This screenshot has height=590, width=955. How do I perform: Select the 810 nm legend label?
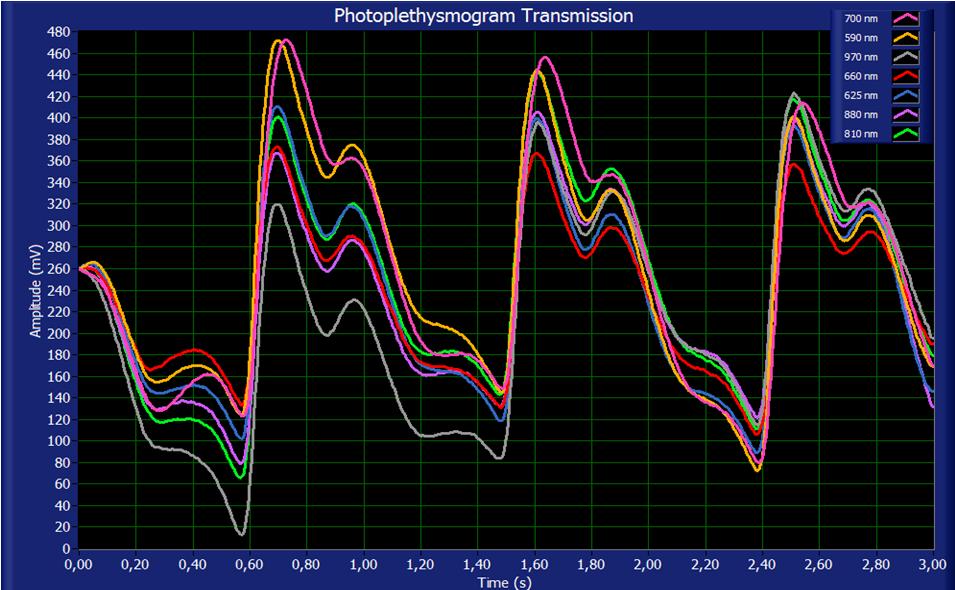coord(861,133)
